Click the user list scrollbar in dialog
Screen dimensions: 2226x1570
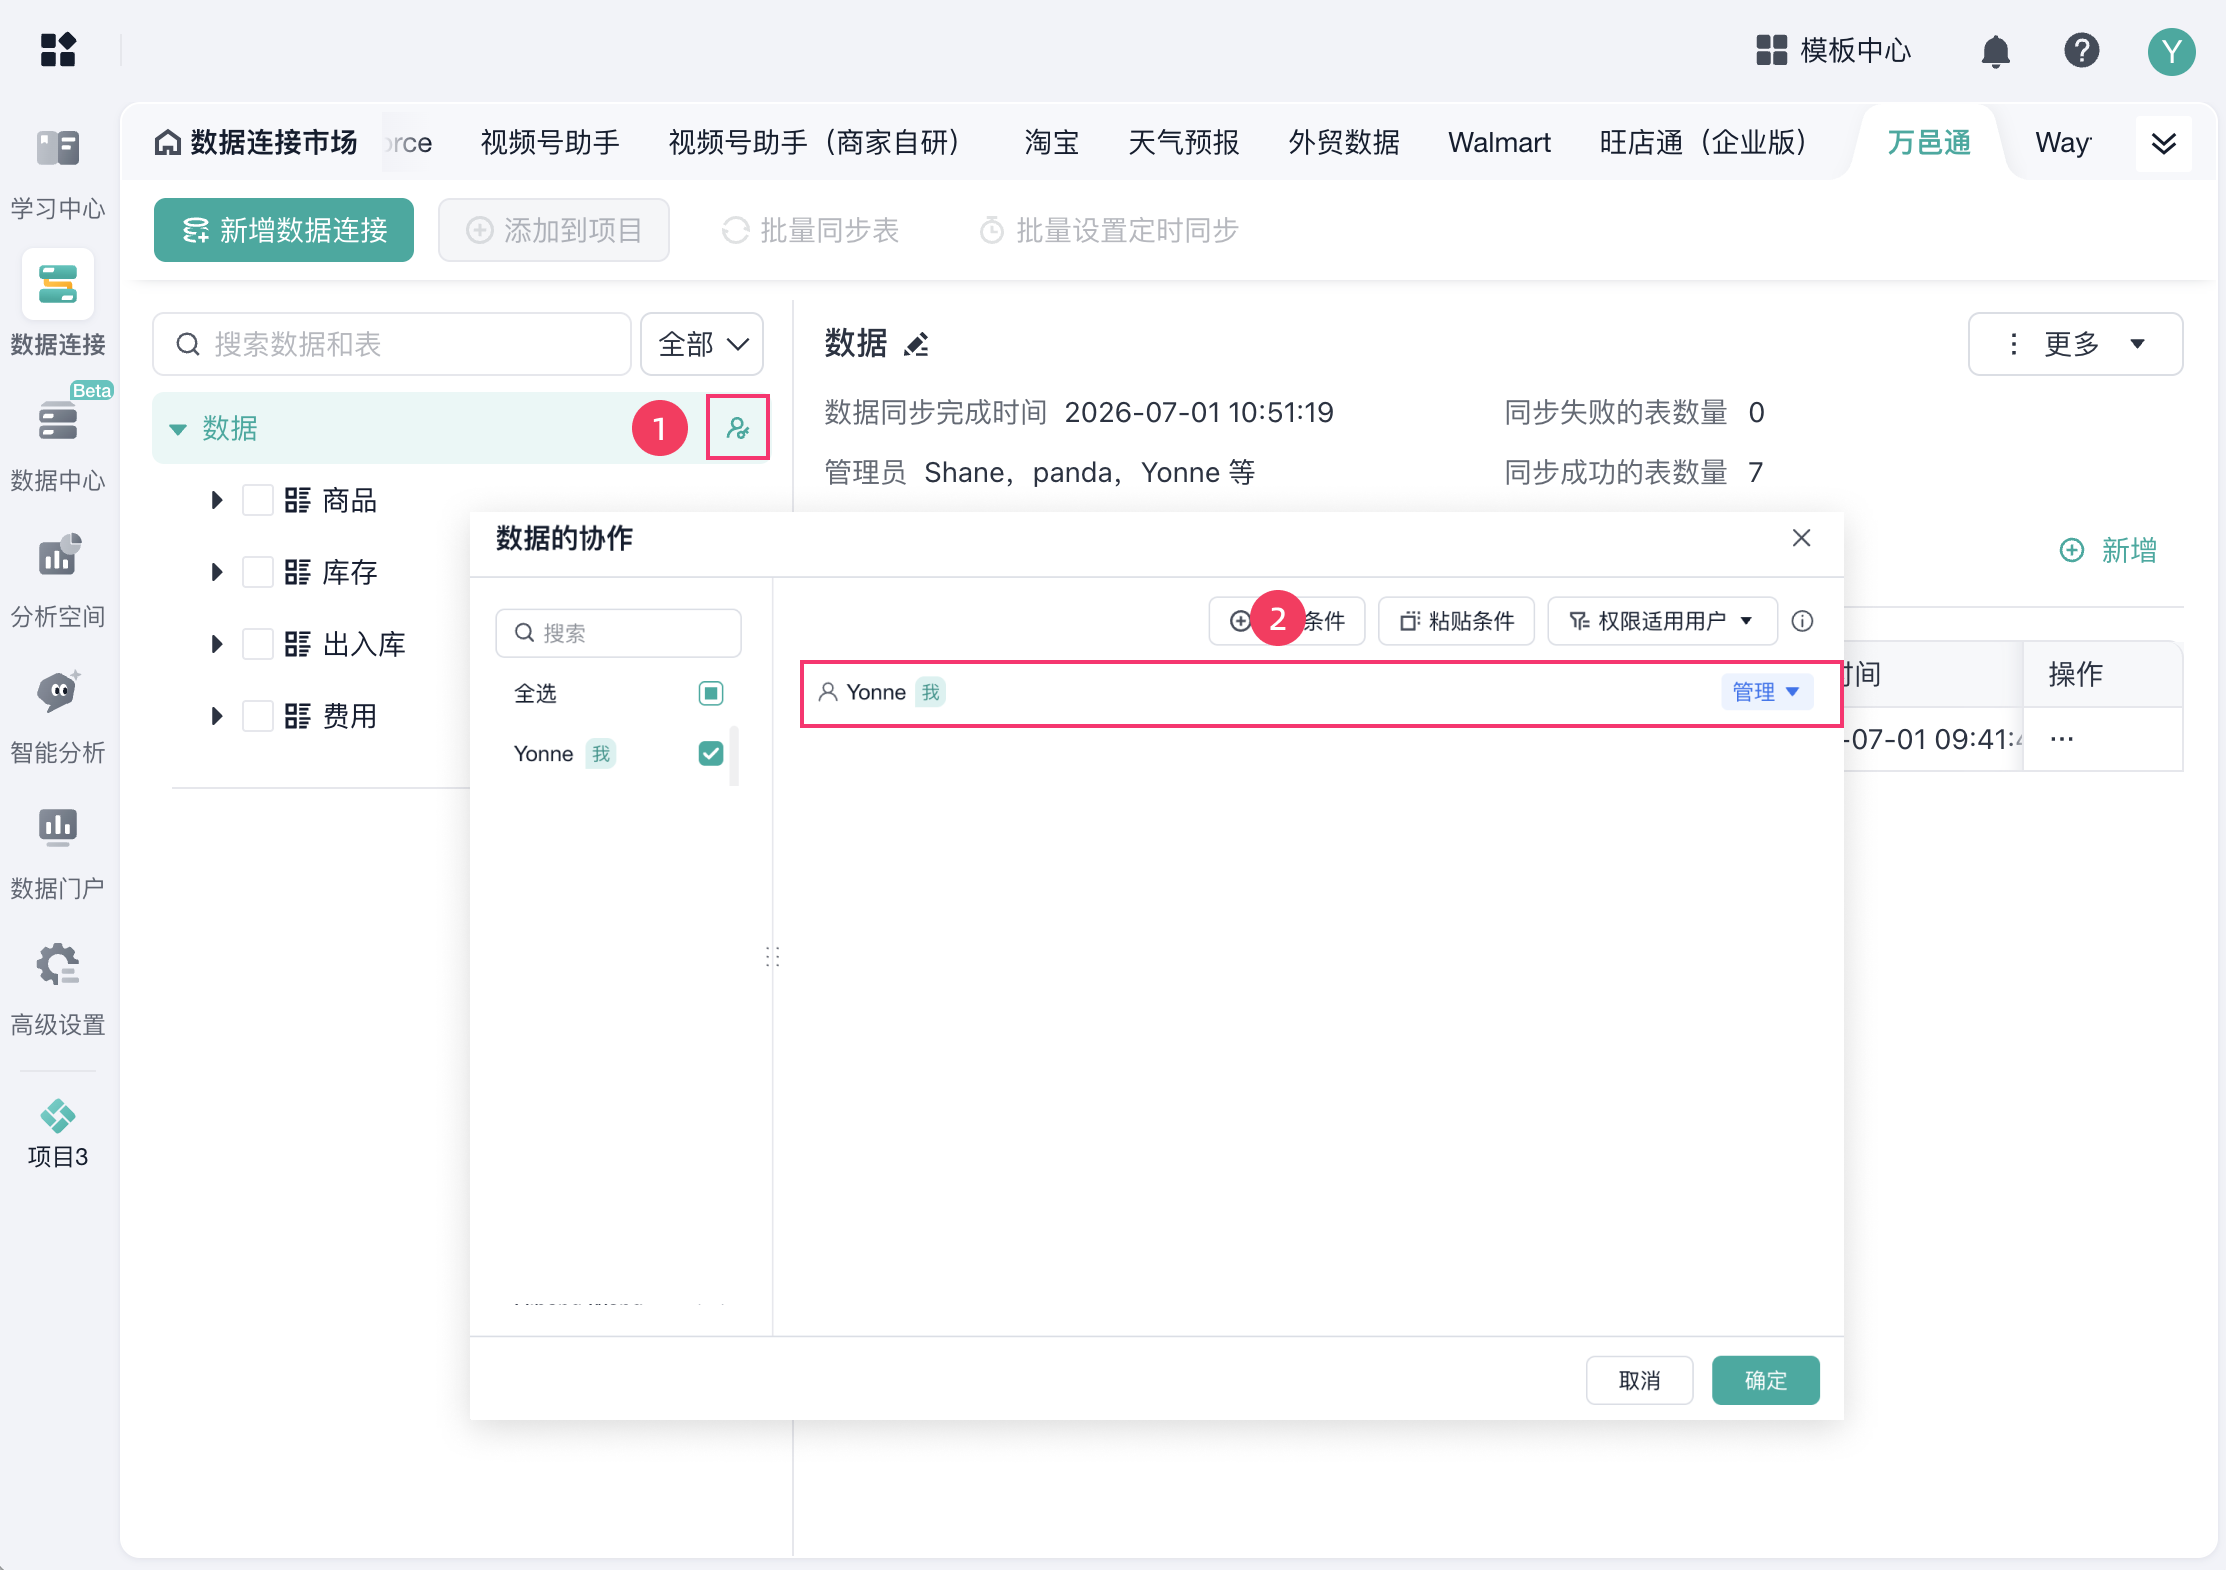(734, 755)
